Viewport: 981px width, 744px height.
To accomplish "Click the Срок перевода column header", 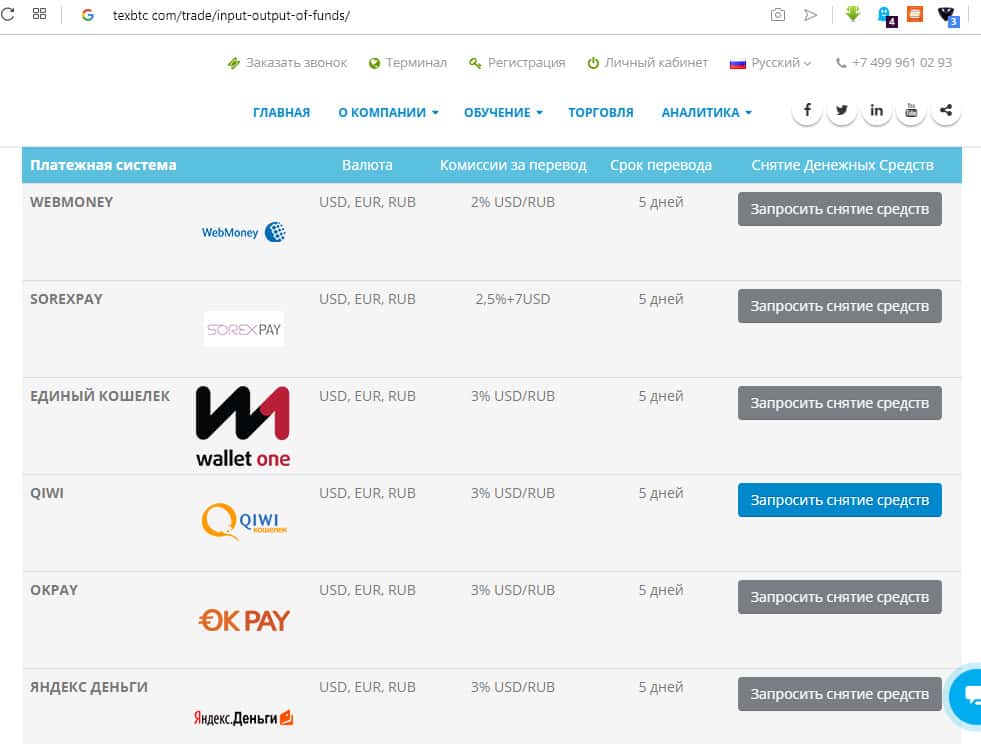I will click(x=661, y=165).
